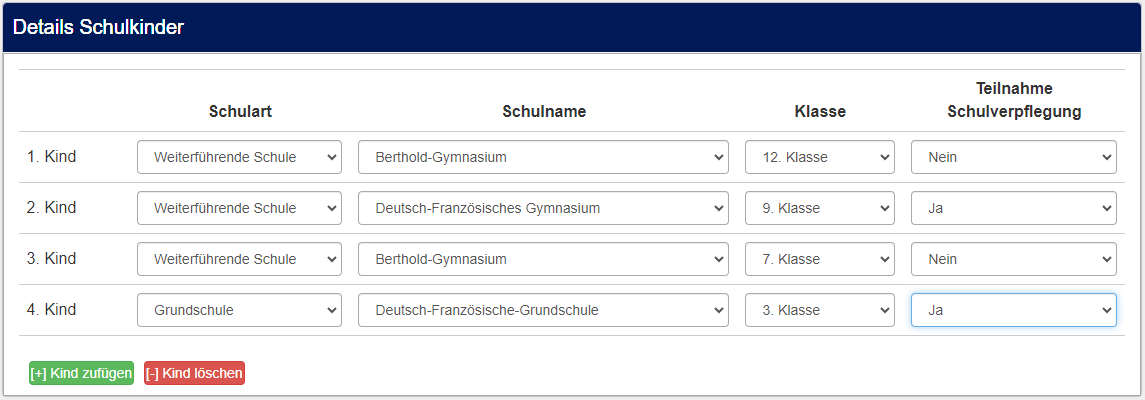Open Deutsch-Französische-Grundschule Schulname dropdown

[543, 310]
